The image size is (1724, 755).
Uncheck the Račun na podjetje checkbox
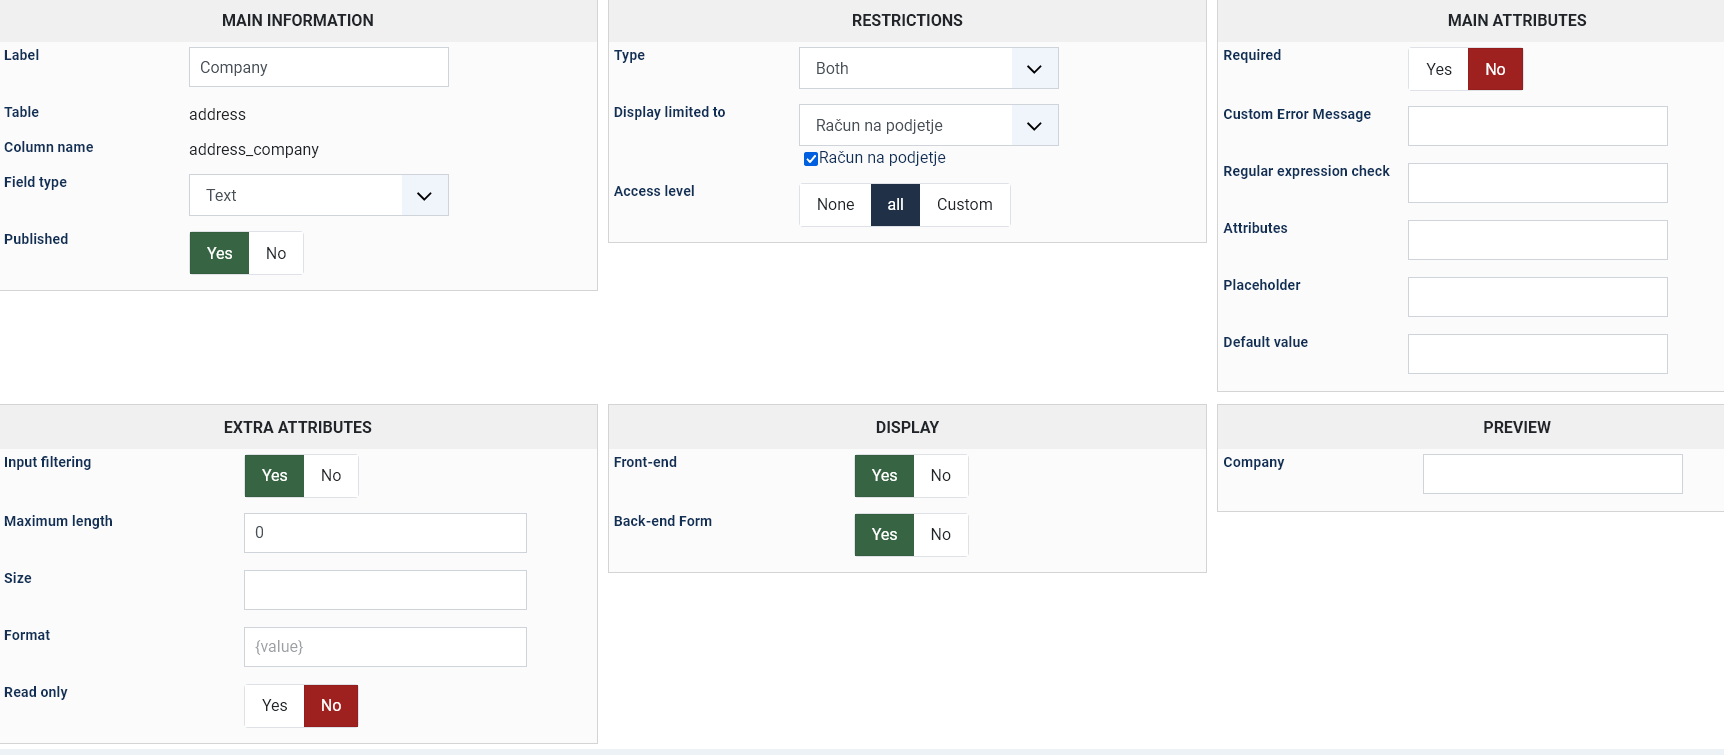pyautogui.click(x=811, y=158)
